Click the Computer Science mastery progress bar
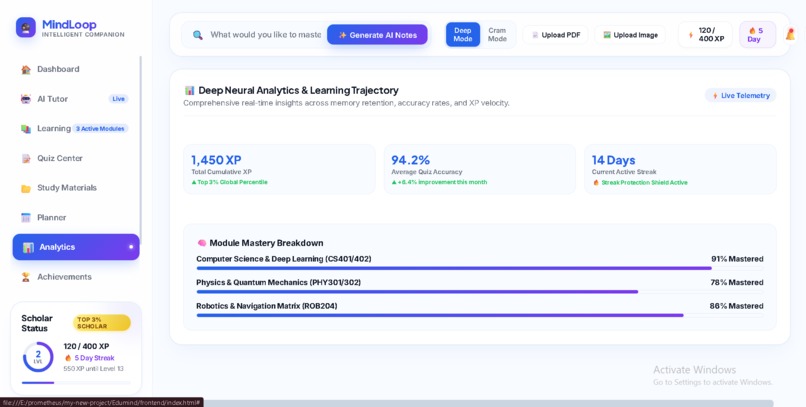Image resolution: width=806 pixels, height=407 pixels. pyautogui.click(x=480, y=268)
